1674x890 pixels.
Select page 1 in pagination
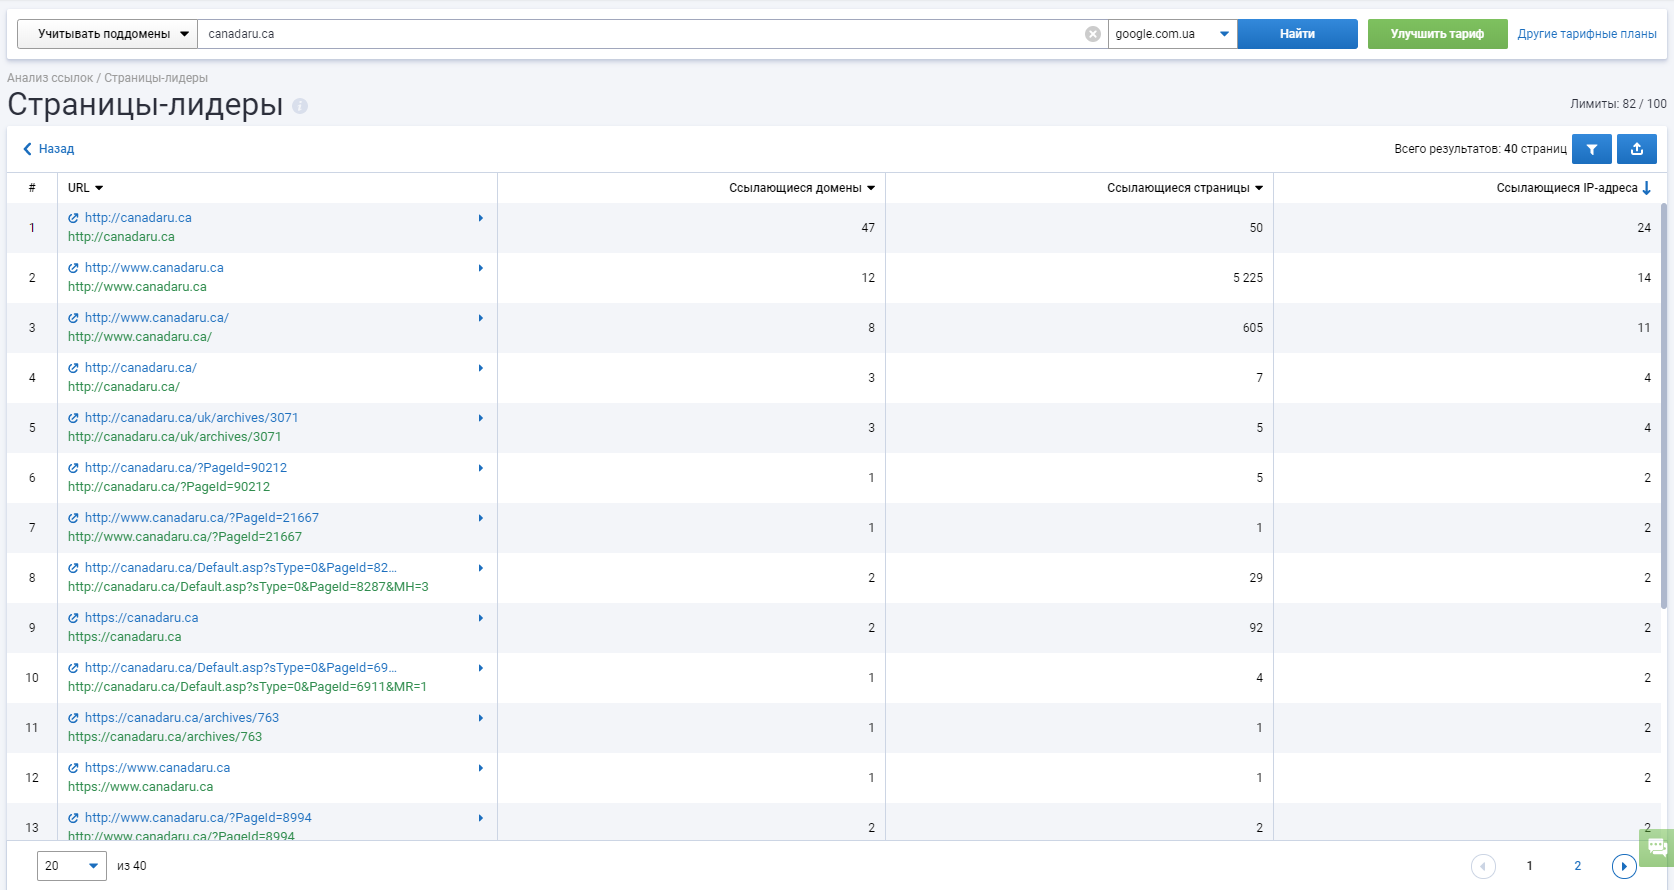pyautogui.click(x=1529, y=866)
